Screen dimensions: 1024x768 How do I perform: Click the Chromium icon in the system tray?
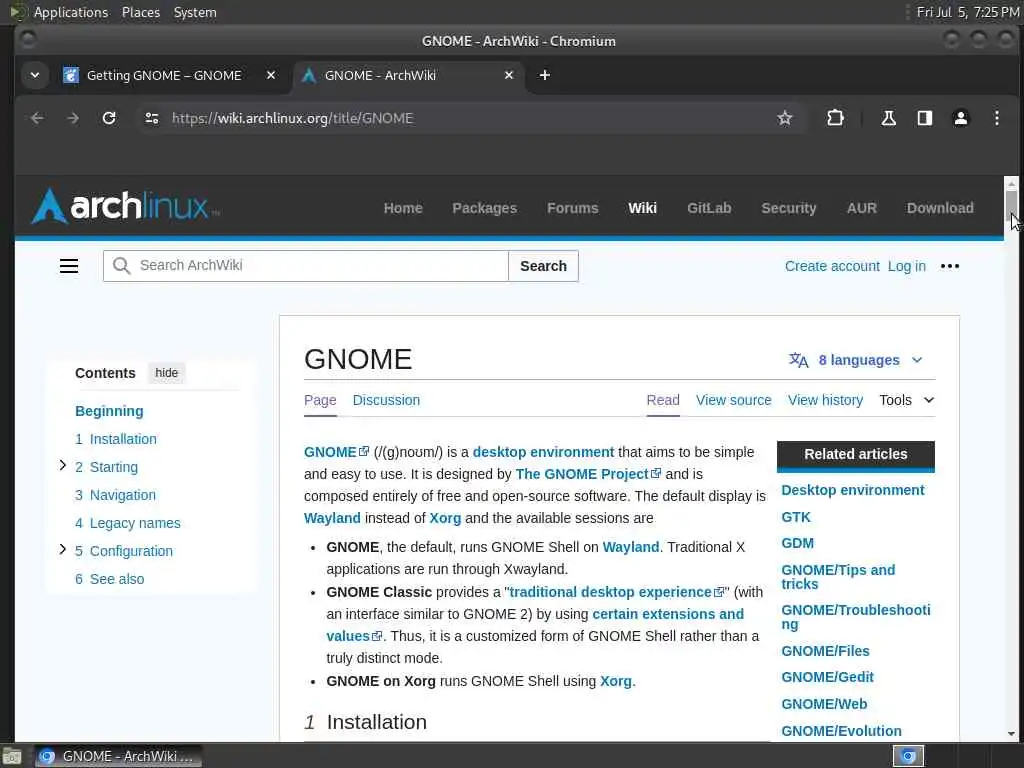(x=908, y=756)
